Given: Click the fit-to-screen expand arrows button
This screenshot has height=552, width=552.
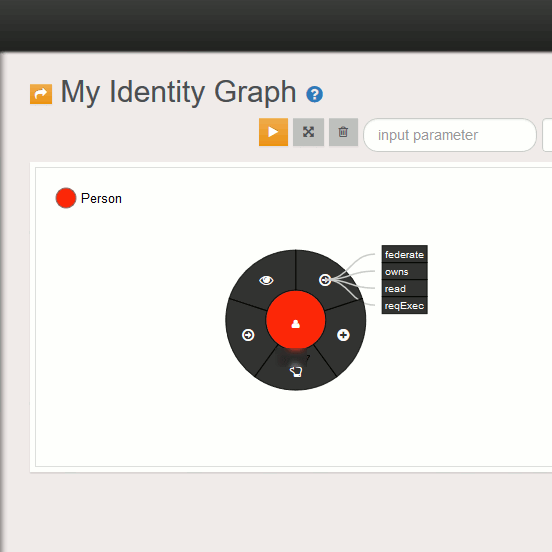Looking at the screenshot, I should point(308,132).
